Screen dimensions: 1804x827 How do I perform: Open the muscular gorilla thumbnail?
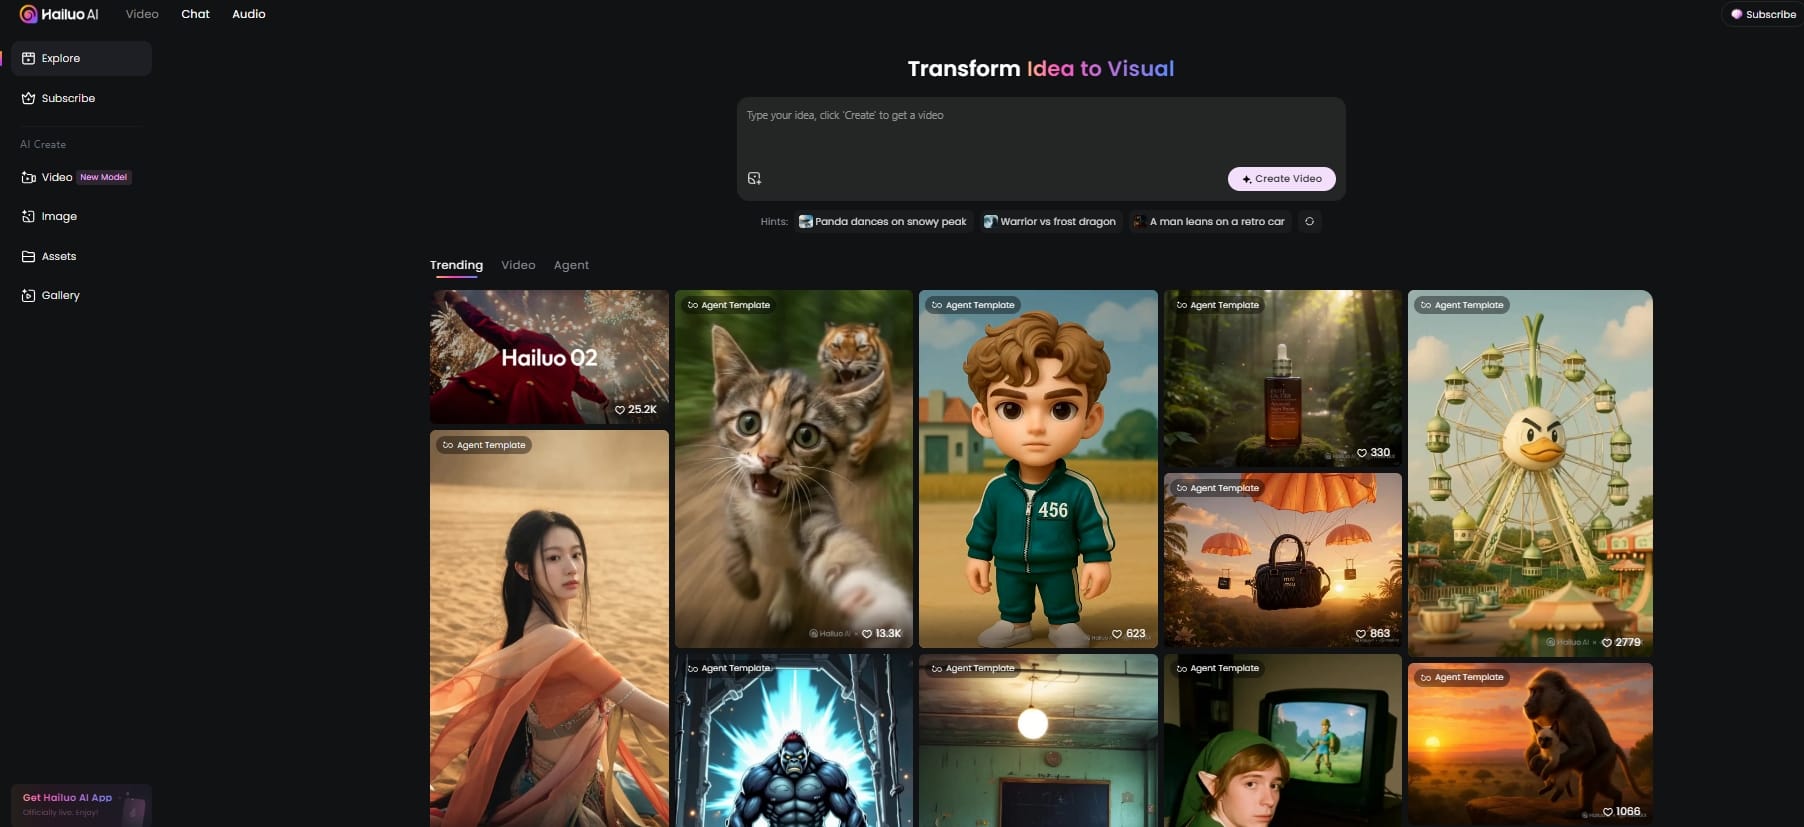[794, 741]
